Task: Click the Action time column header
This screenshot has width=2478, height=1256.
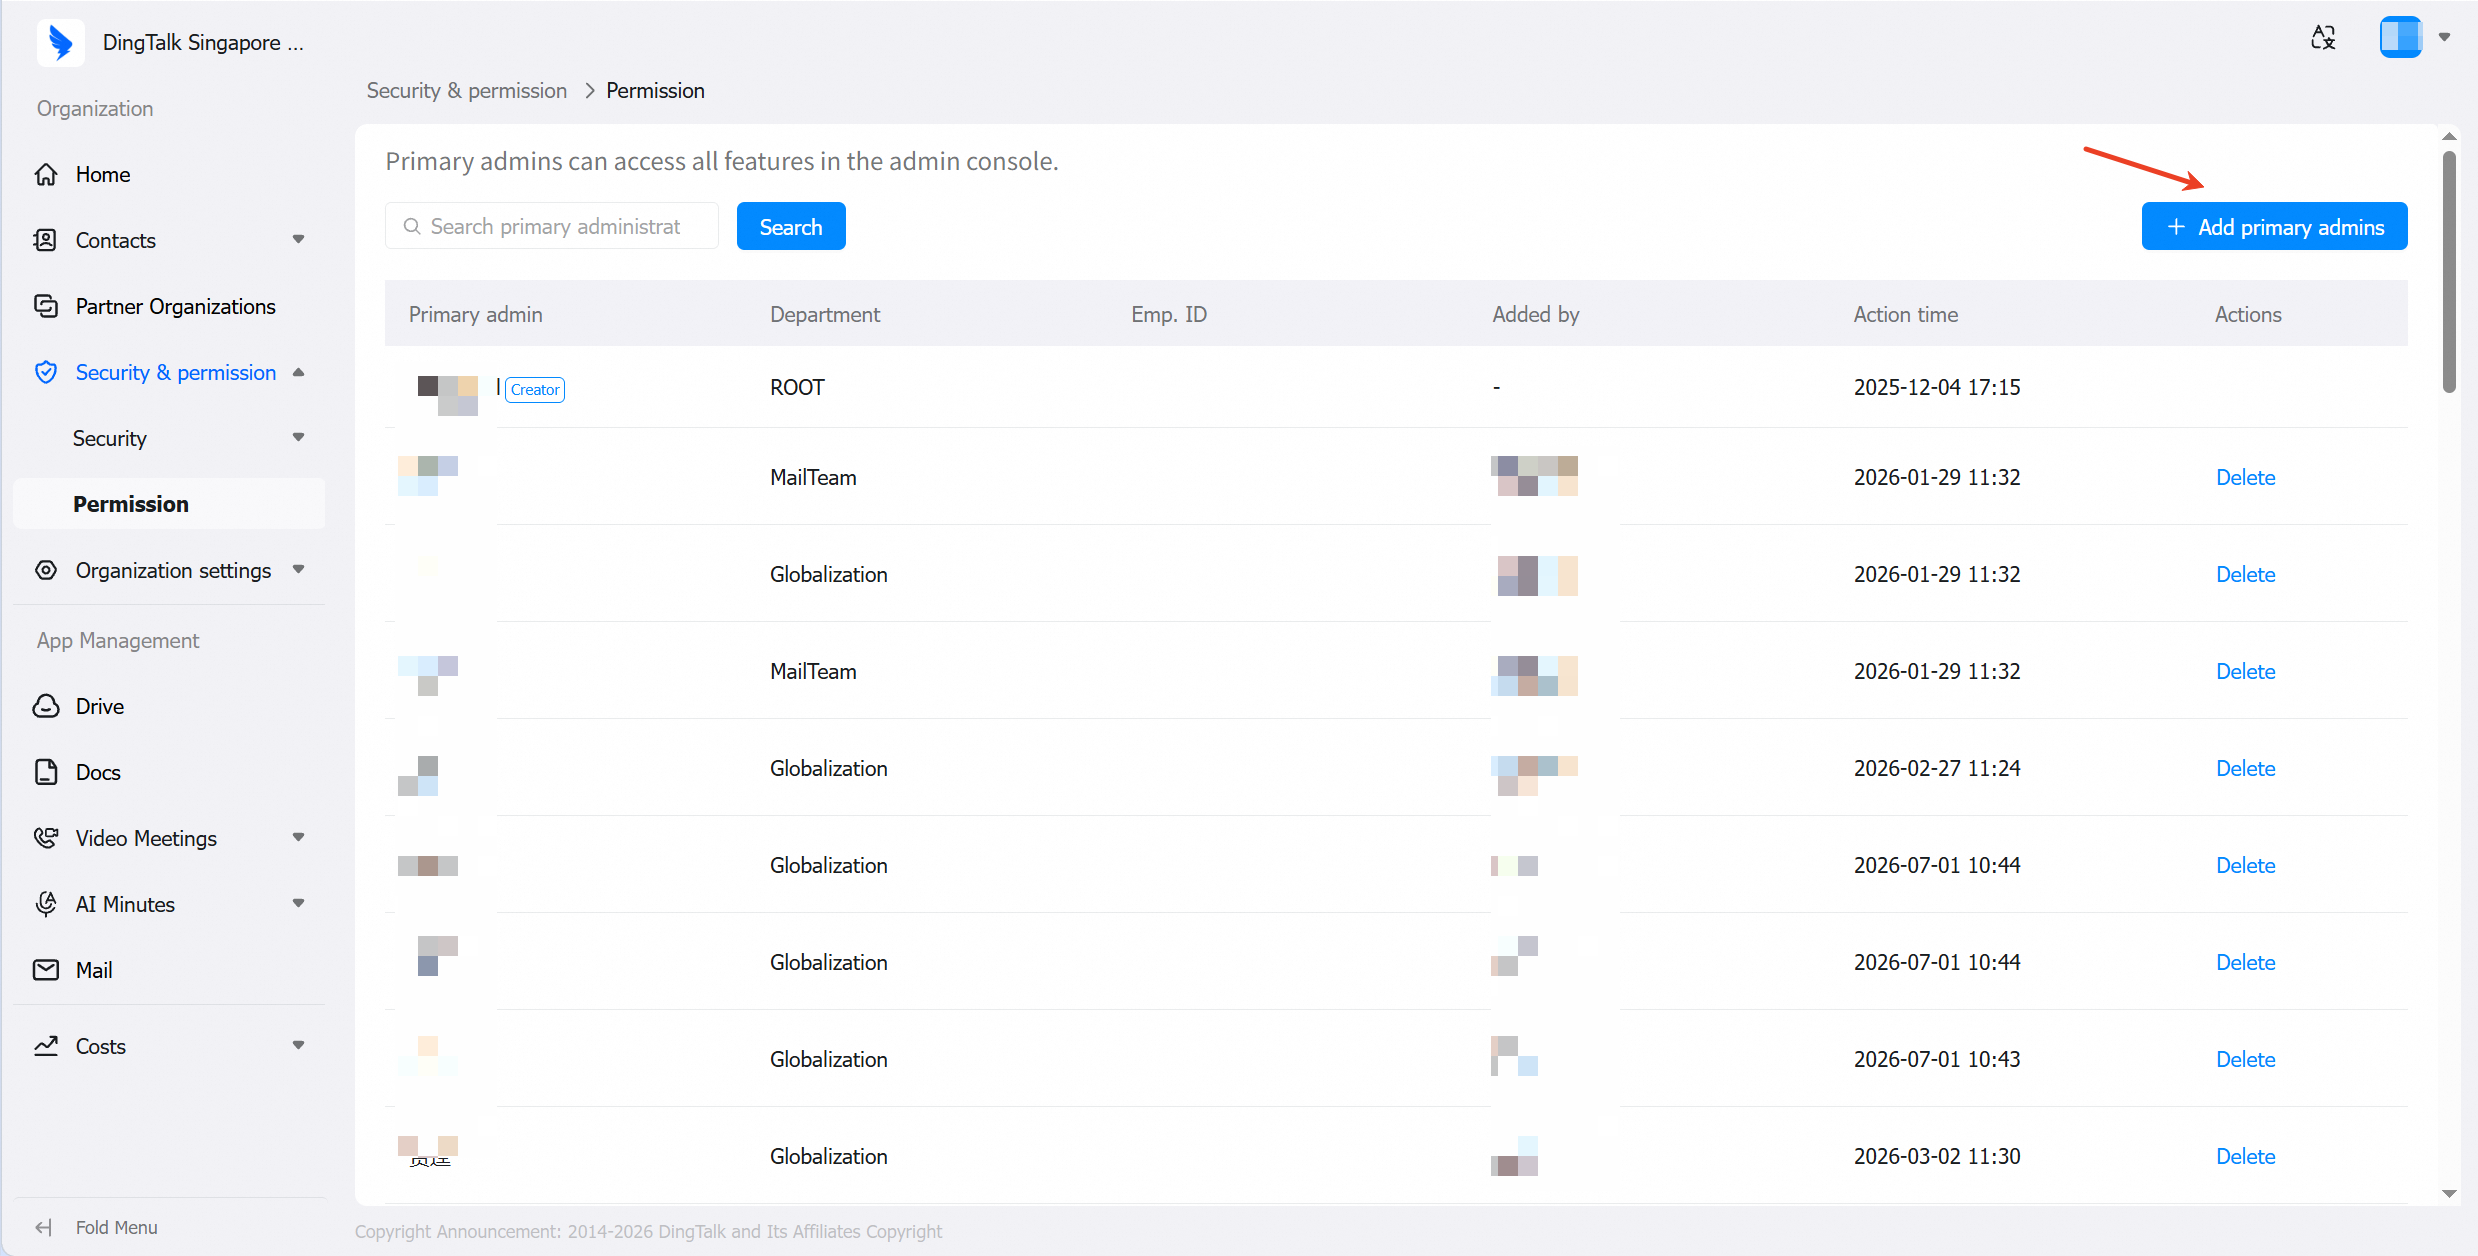Action: 1905,315
